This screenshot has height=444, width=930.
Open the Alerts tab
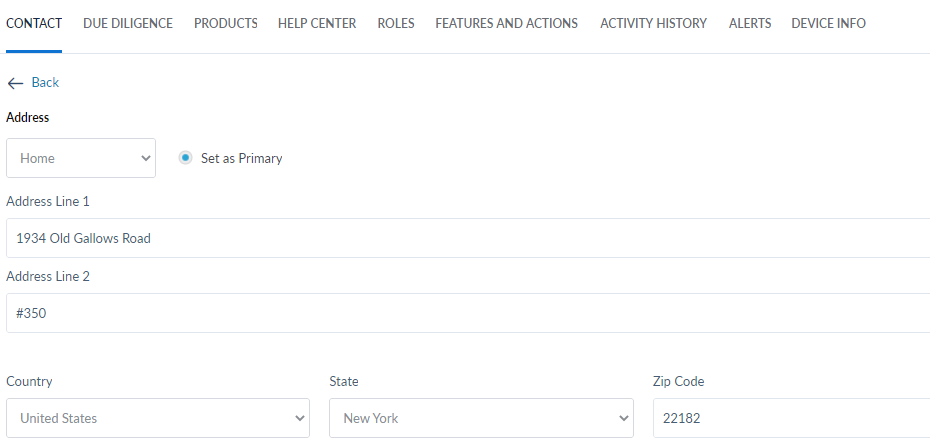pos(750,23)
